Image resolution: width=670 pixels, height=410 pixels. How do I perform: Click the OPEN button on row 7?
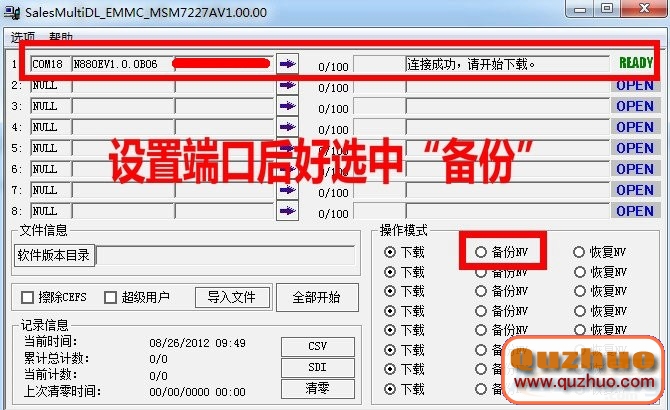point(635,190)
